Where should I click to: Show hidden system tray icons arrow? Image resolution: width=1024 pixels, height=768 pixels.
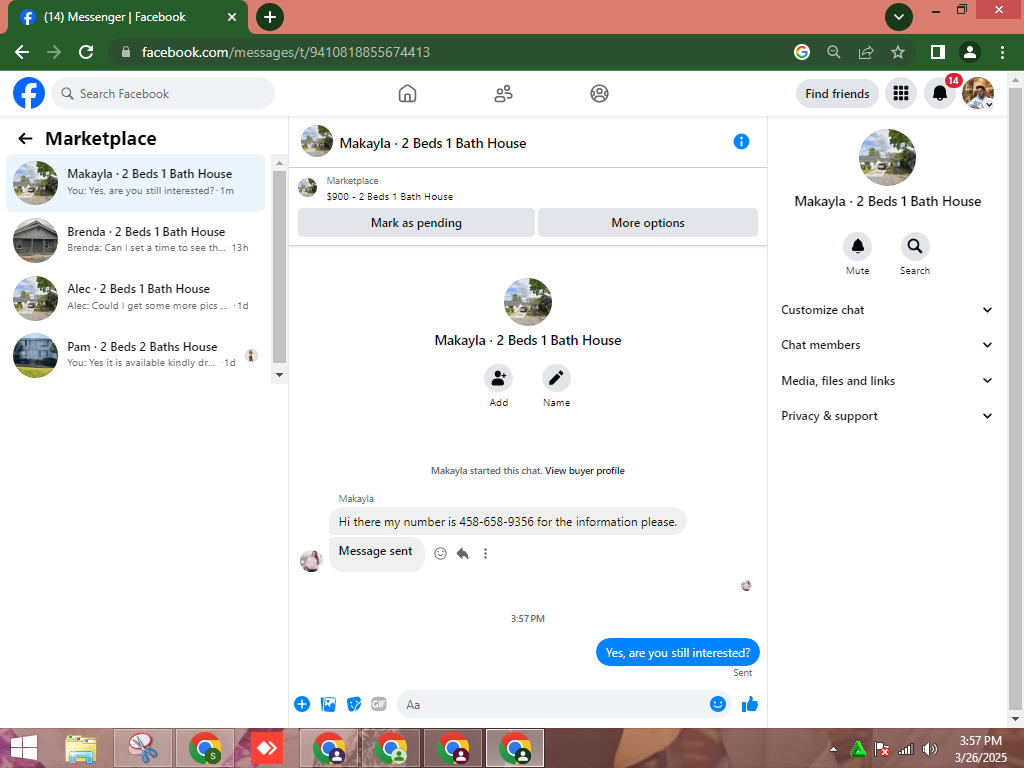click(x=833, y=749)
